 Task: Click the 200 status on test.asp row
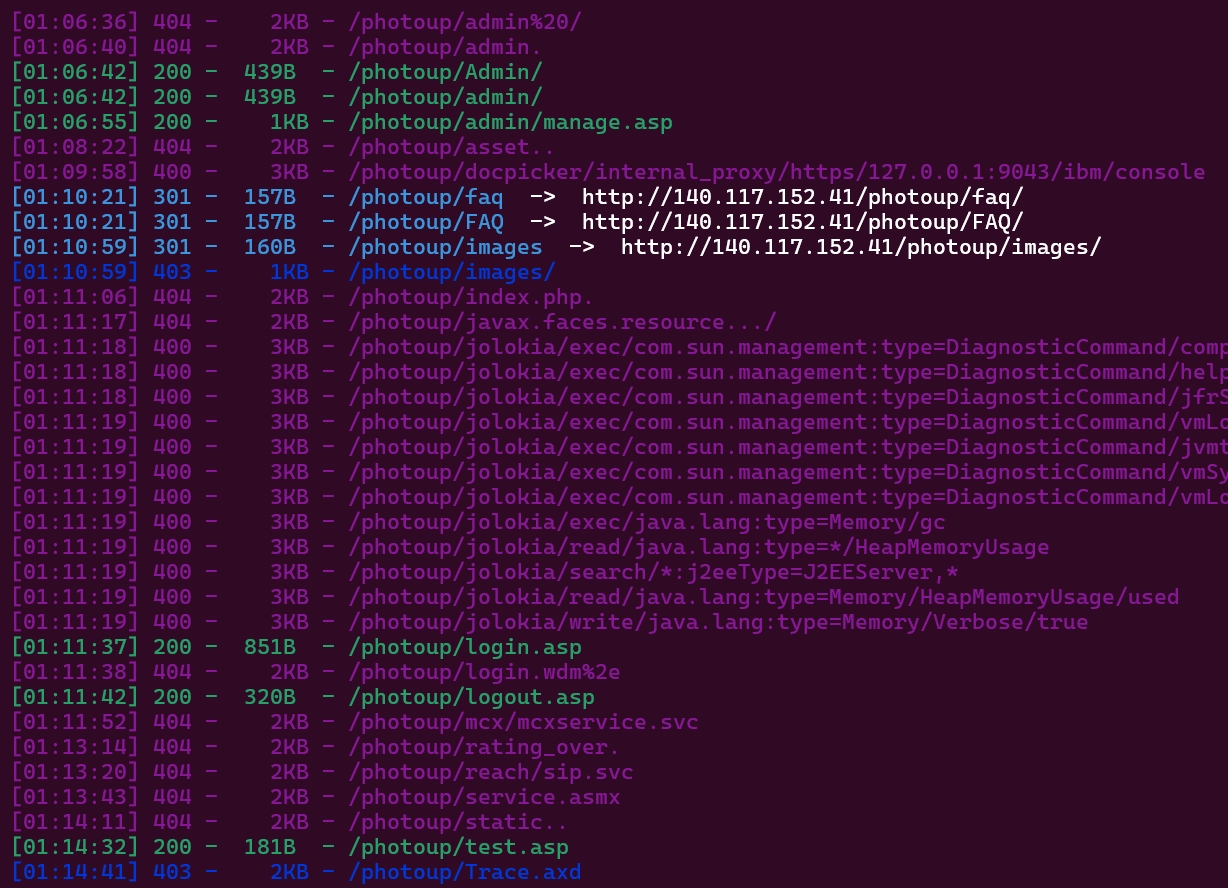pyautogui.click(x=172, y=847)
